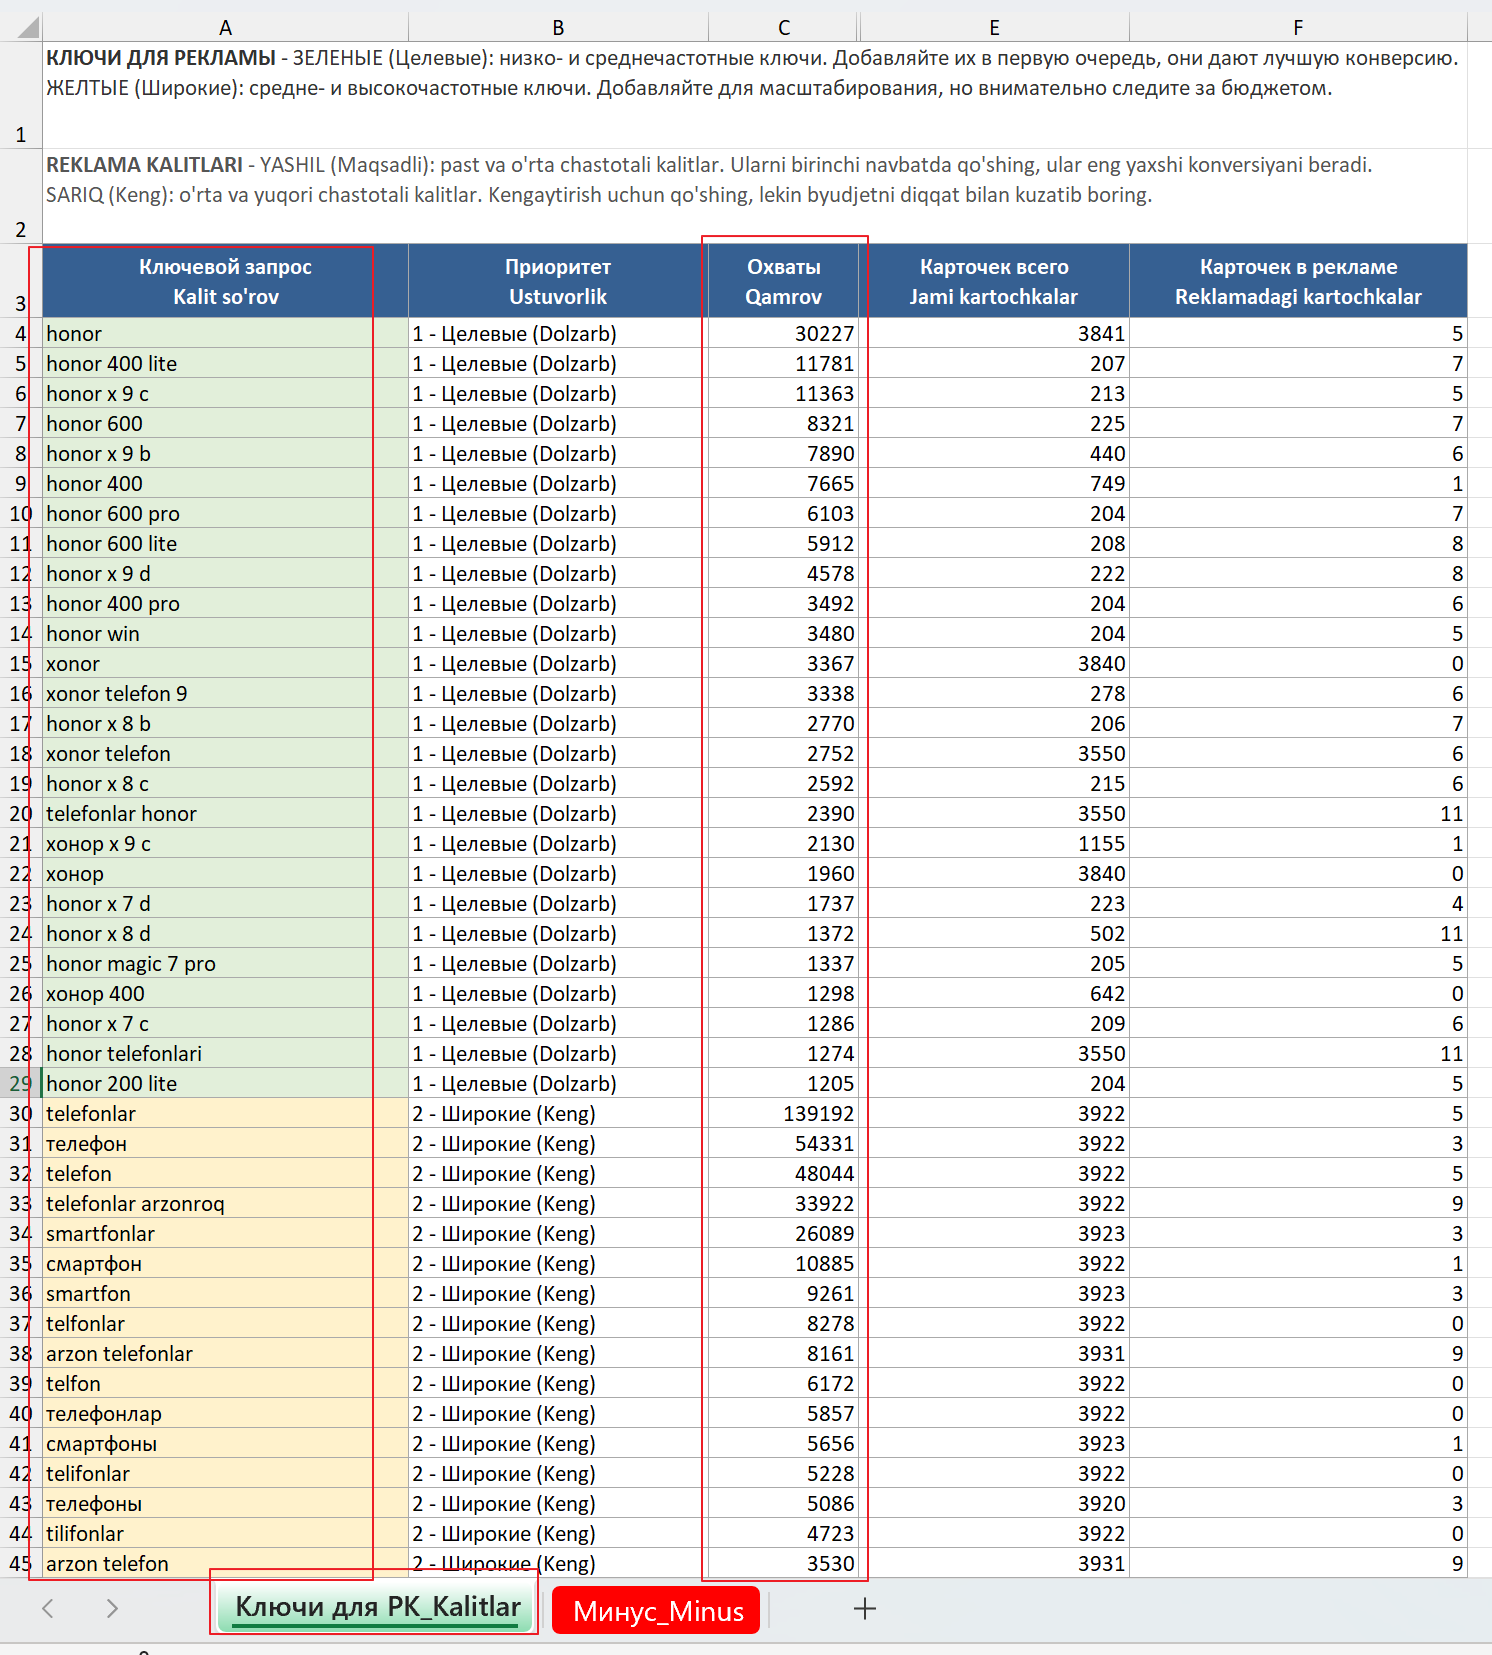
Task: Select the reach value 54331
Action: pos(784,1143)
